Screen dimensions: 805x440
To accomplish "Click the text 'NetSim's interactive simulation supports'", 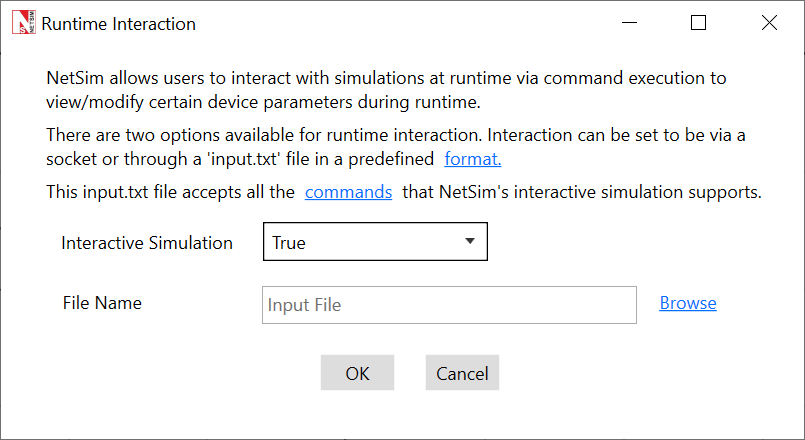I will 582,192.
